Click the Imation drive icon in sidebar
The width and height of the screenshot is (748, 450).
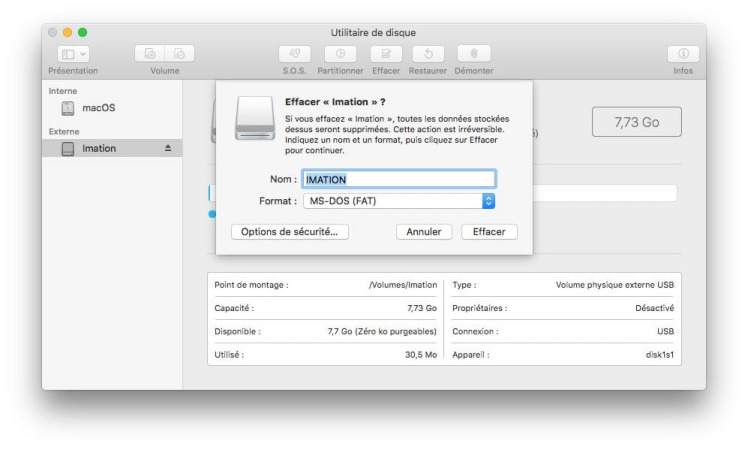point(68,149)
